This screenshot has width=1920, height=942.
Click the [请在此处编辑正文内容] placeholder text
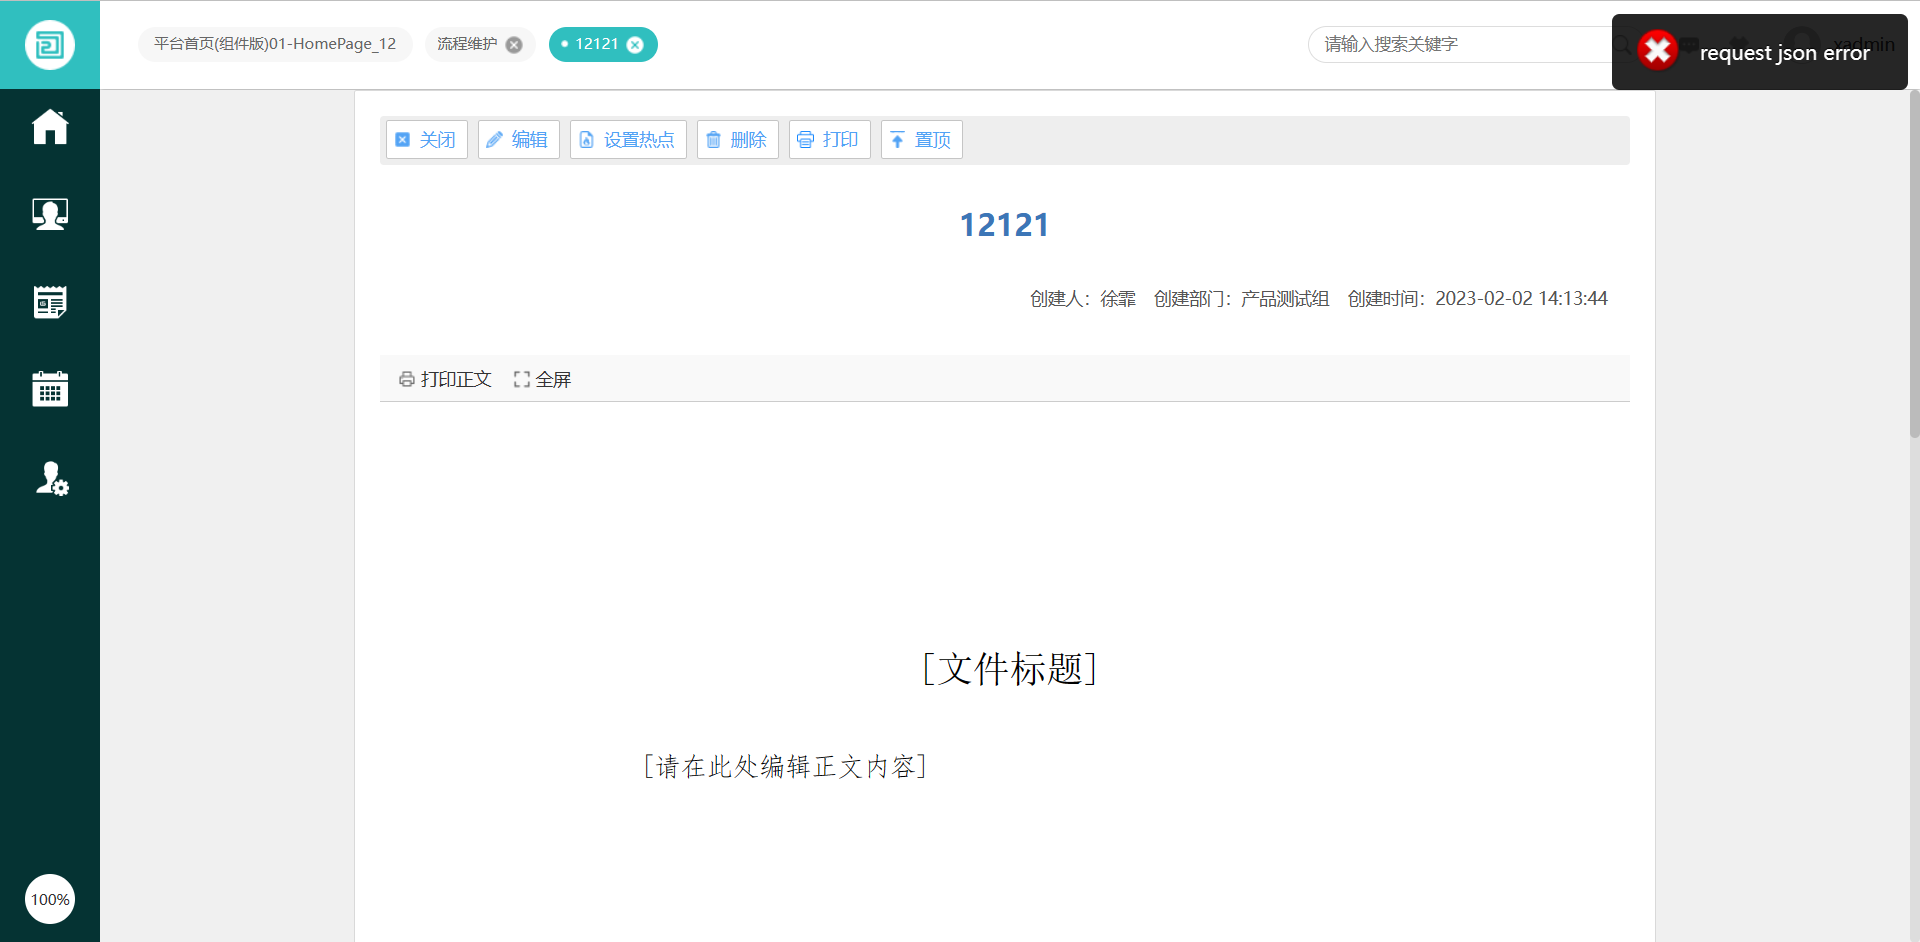tap(785, 766)
